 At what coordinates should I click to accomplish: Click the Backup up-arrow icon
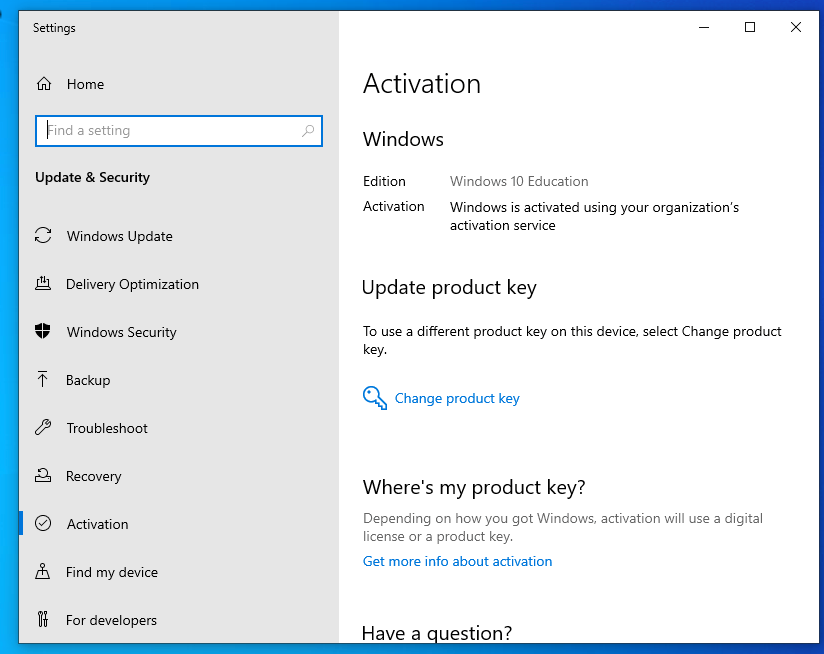point(43,379)
